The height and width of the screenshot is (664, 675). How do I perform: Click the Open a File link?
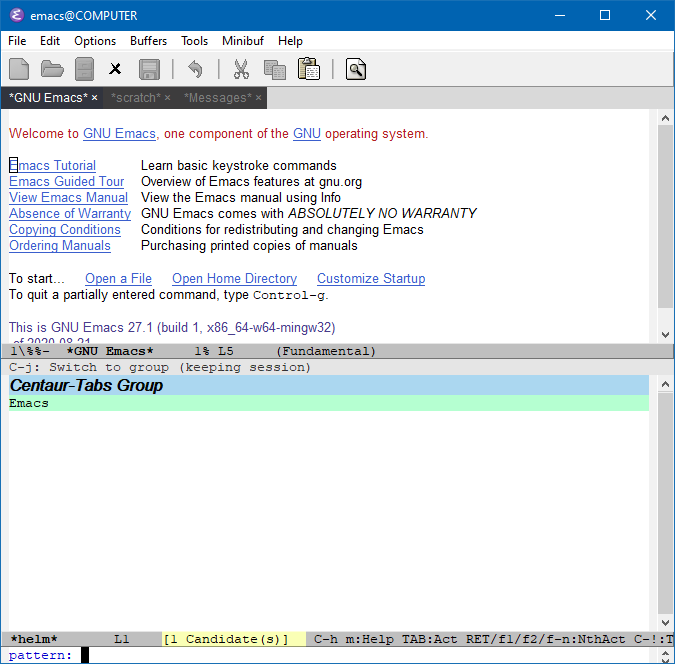(x=118, y=279)
